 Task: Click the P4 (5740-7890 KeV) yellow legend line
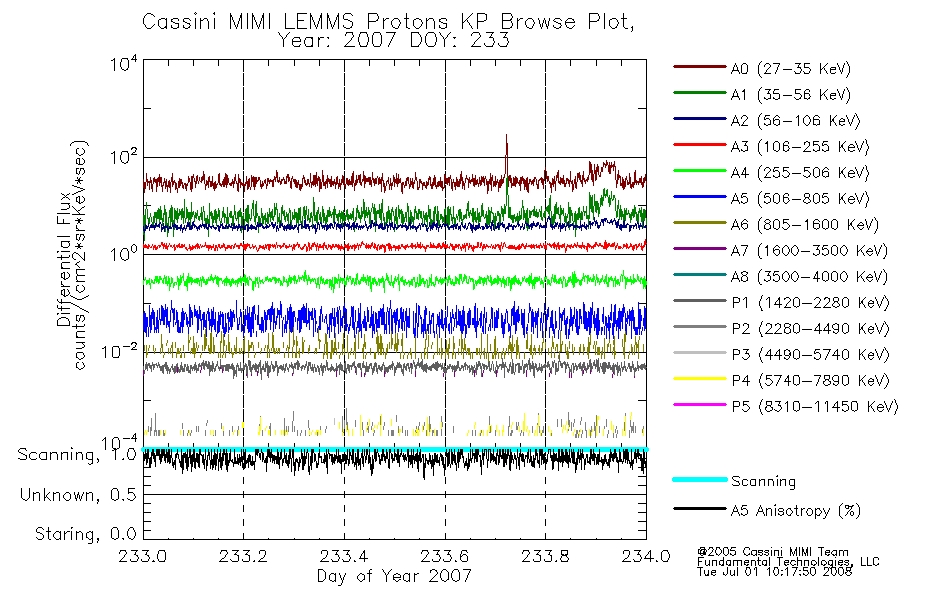(x=700, y=379)
